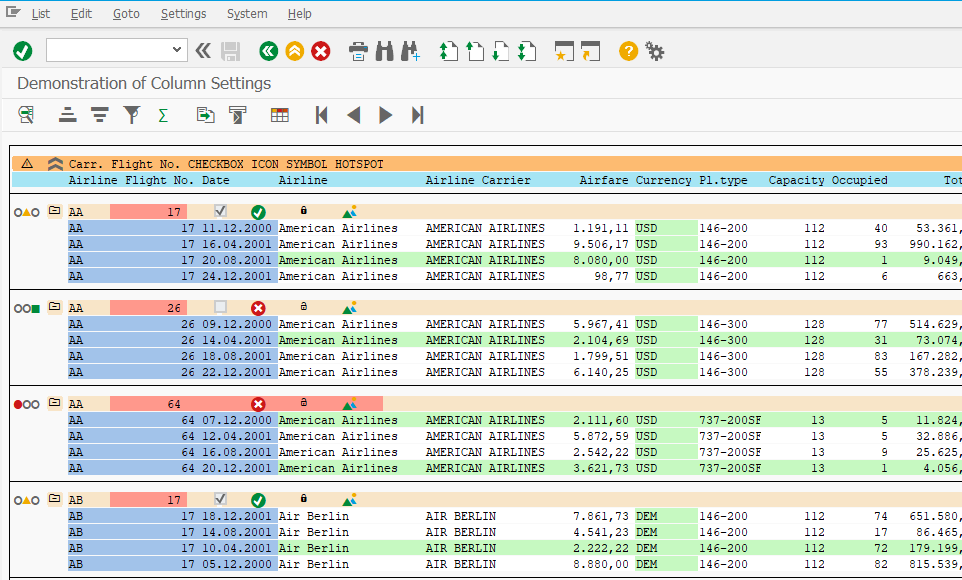This screenshot has width=962, height=580.
Task: Click hotspot picture icon in AB 17 group
Action: click(x=350, y=500)
